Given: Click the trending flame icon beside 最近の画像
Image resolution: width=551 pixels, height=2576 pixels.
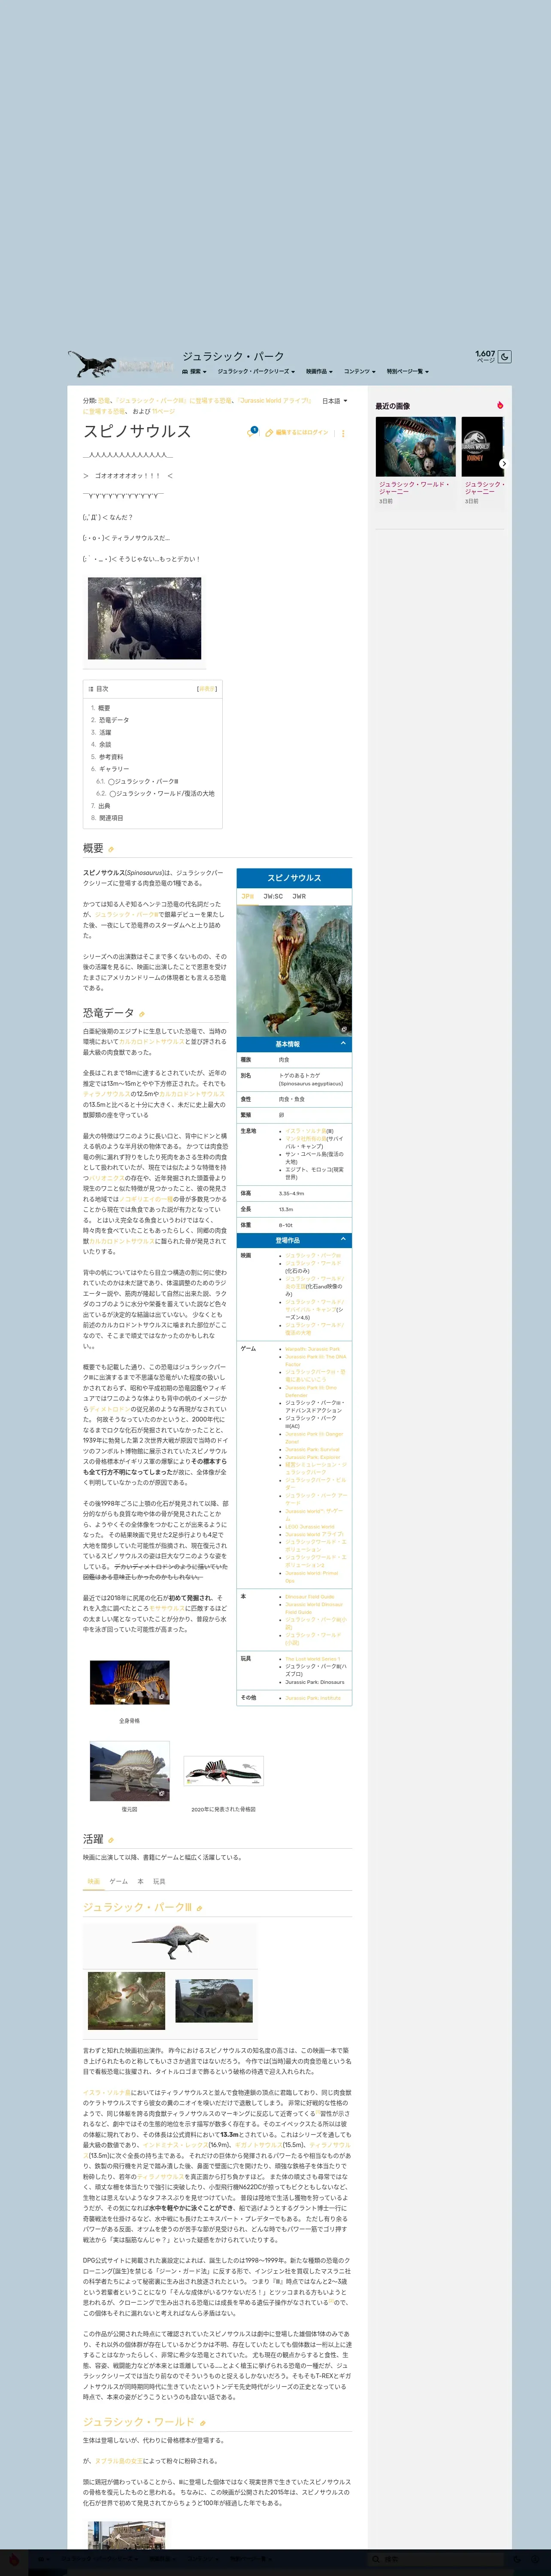Looking at the screenshot, I should point(500,405).
